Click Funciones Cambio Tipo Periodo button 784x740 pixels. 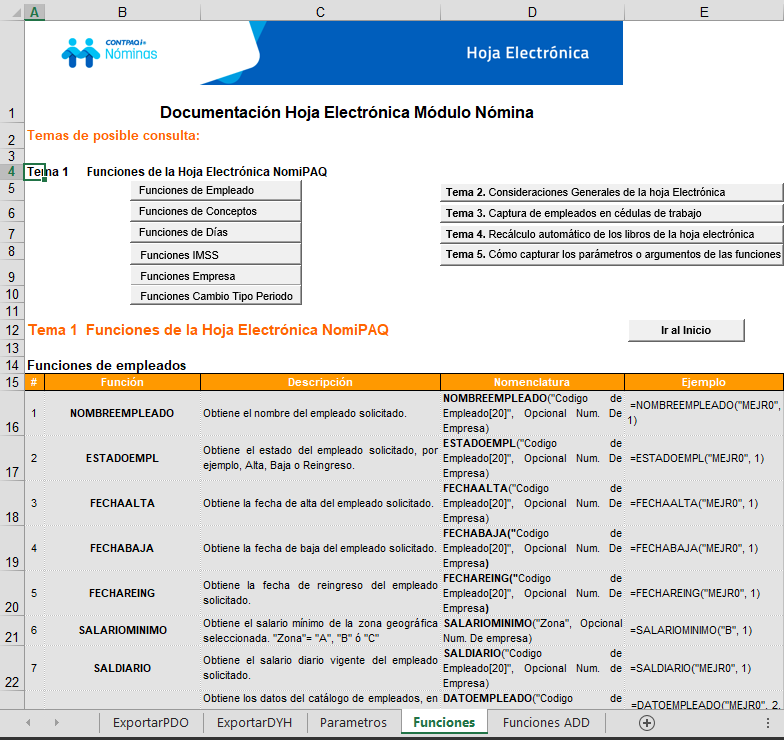point(216,296)
